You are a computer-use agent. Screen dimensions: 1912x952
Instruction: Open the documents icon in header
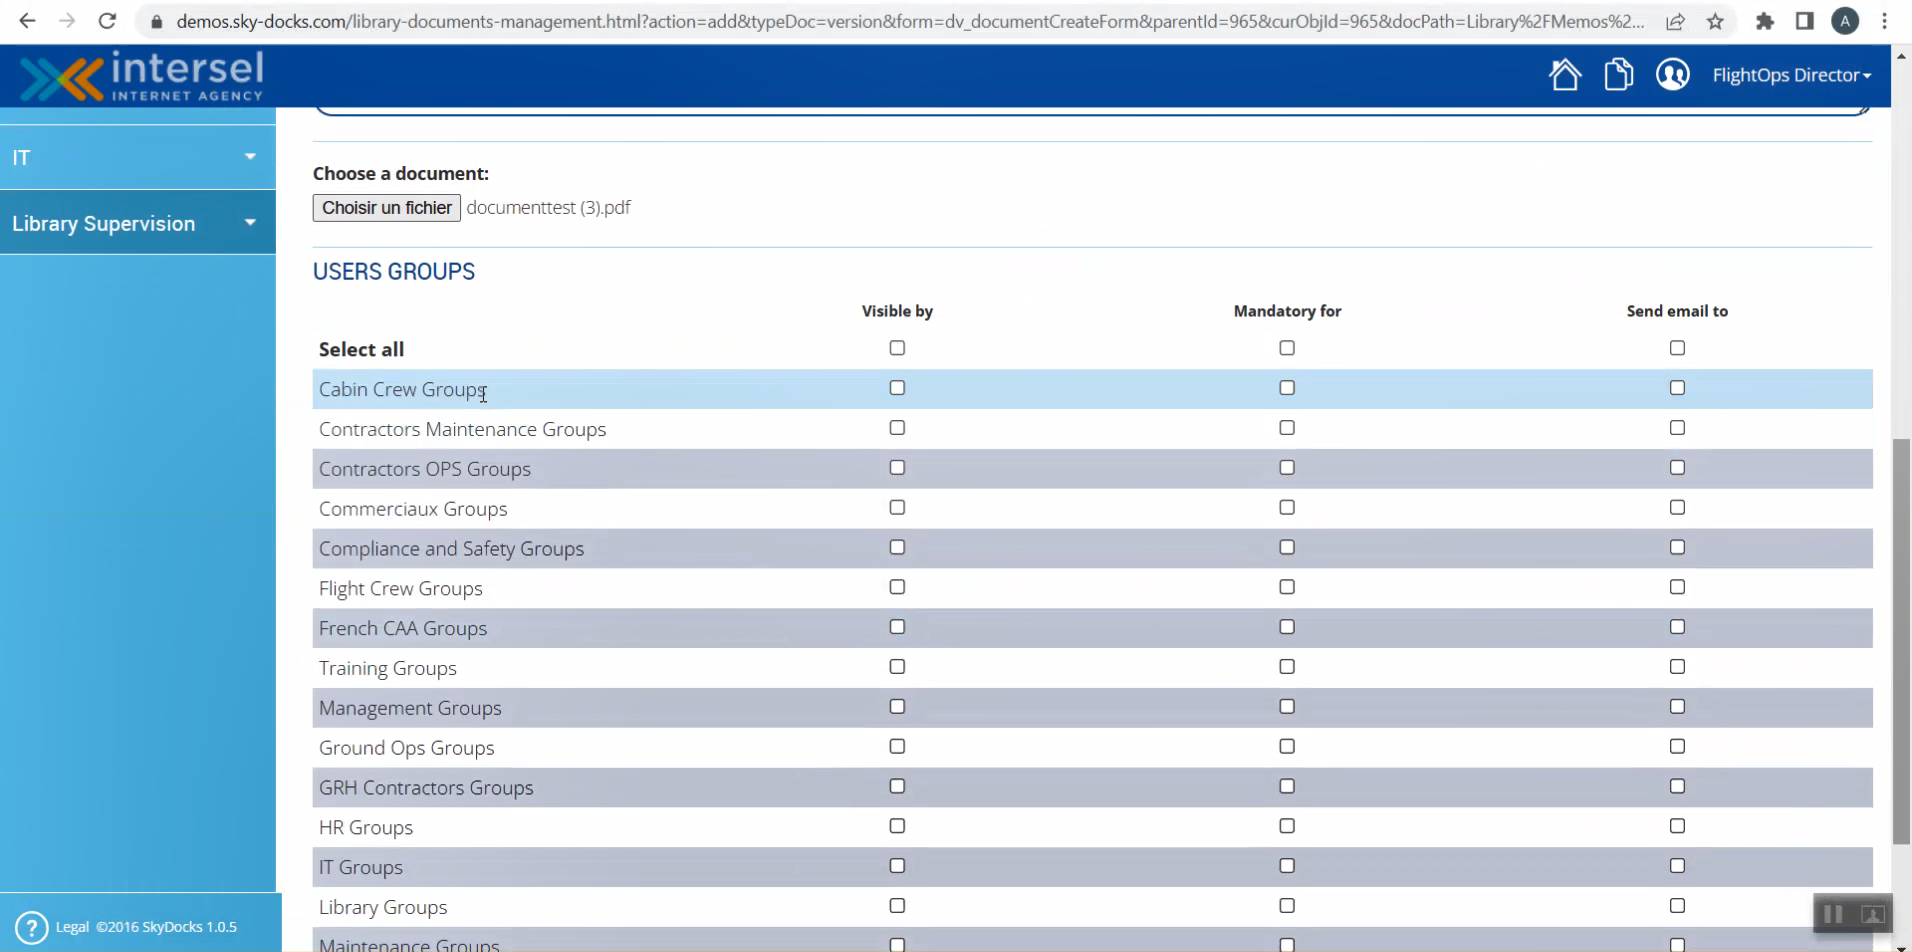[x=1619, y=75]
